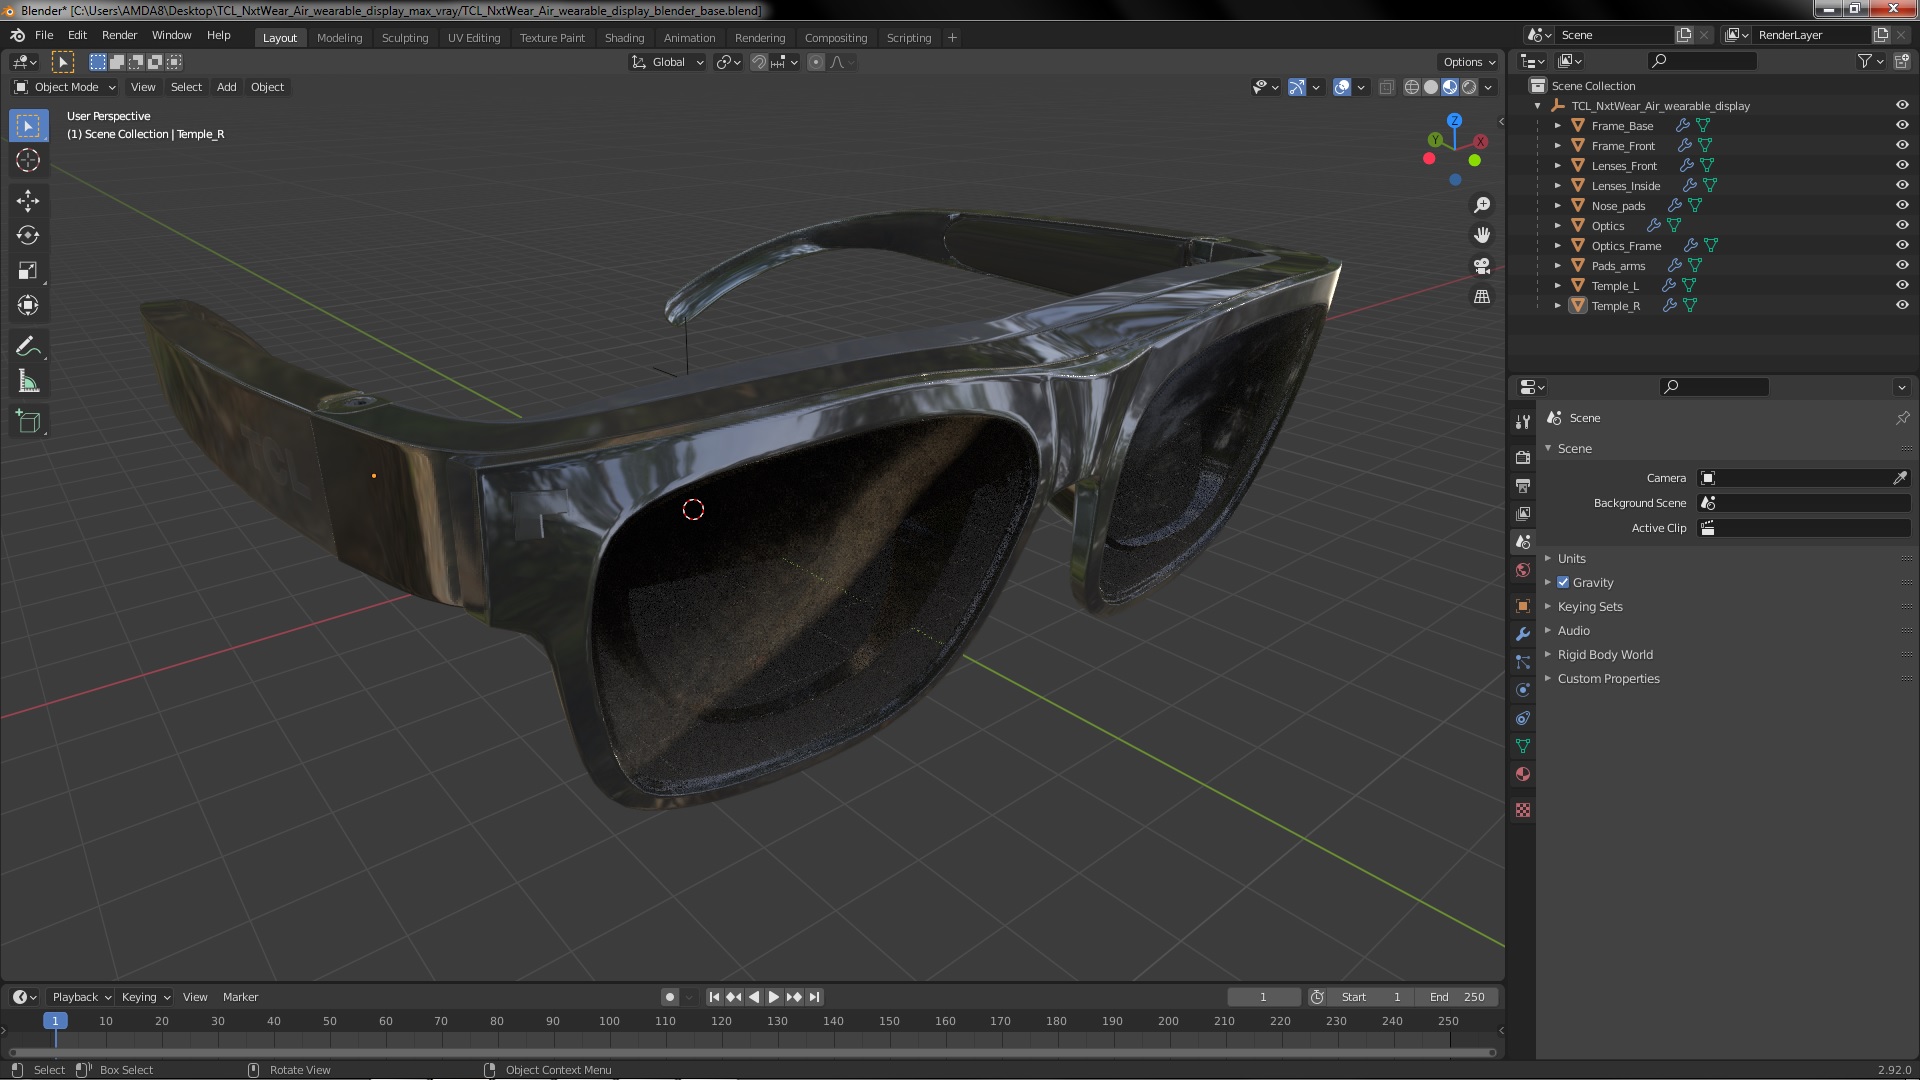The height and width of the screenshot is (1080, 1920).
Task: Activate the Select Box tool
Action: click(28, 126)
